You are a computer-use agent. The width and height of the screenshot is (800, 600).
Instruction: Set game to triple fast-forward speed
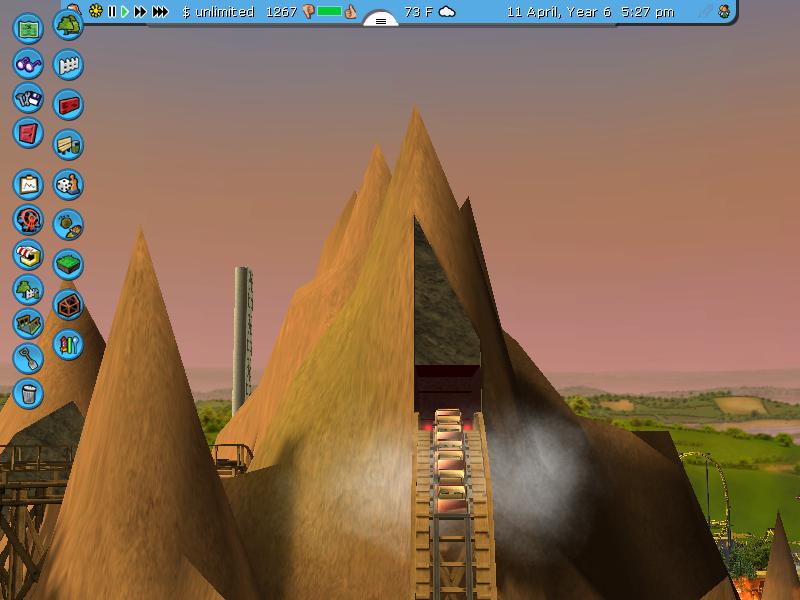[160, 11]
